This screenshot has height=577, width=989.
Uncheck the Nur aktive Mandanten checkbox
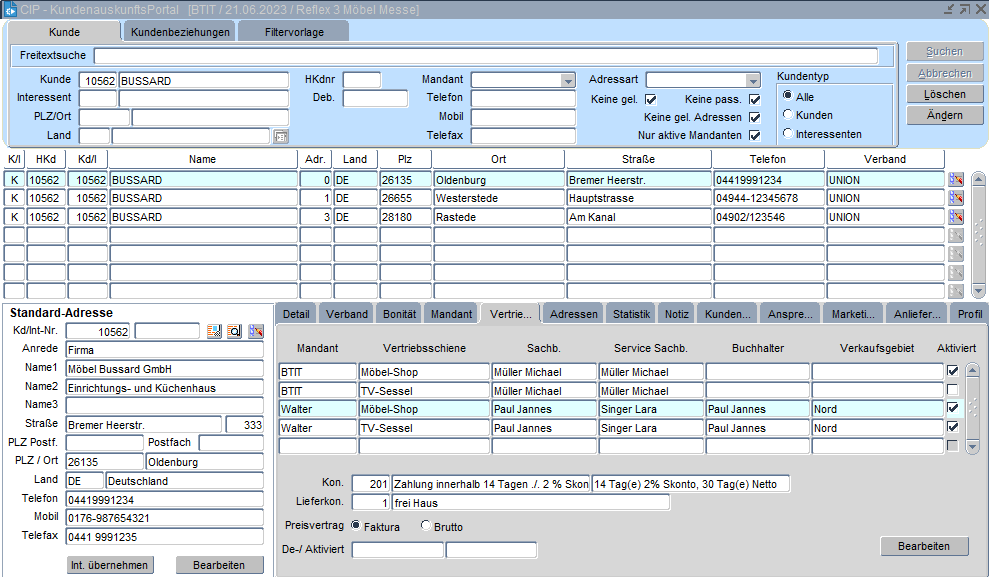(x=754, y=135)
